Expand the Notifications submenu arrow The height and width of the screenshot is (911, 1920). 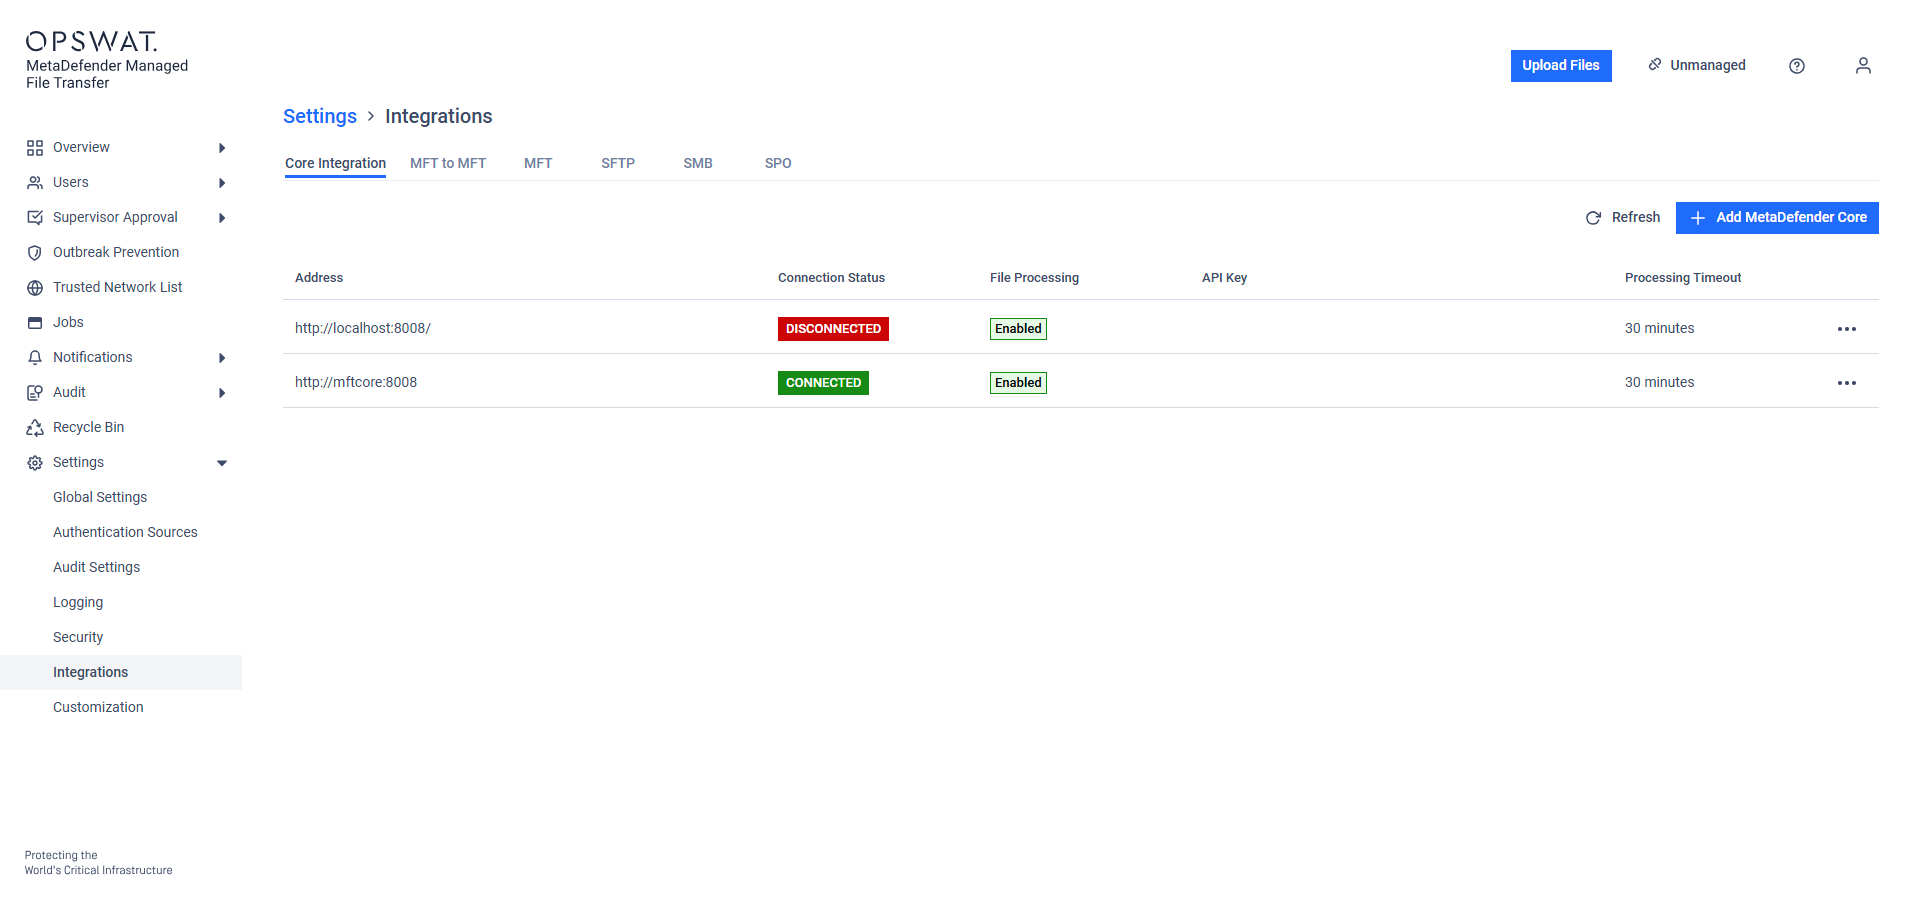[222, 358]
